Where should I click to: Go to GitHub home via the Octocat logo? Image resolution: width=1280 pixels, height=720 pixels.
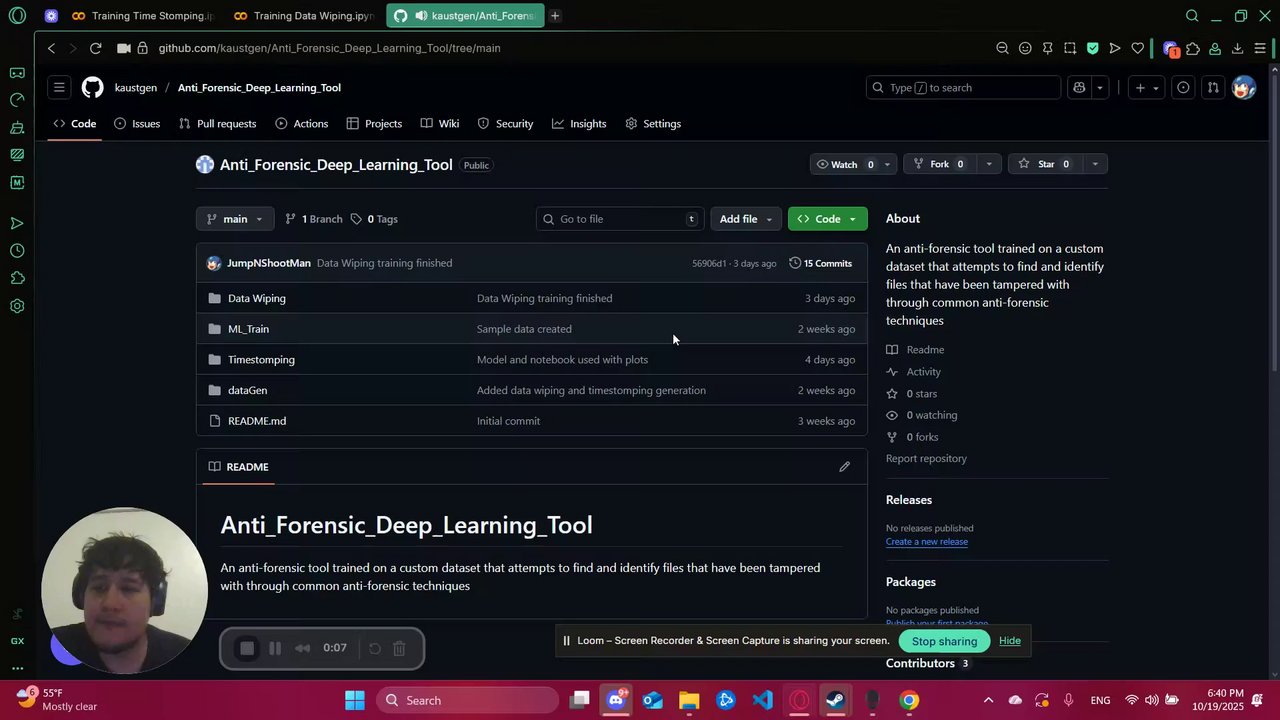click(x=92, y=88)
